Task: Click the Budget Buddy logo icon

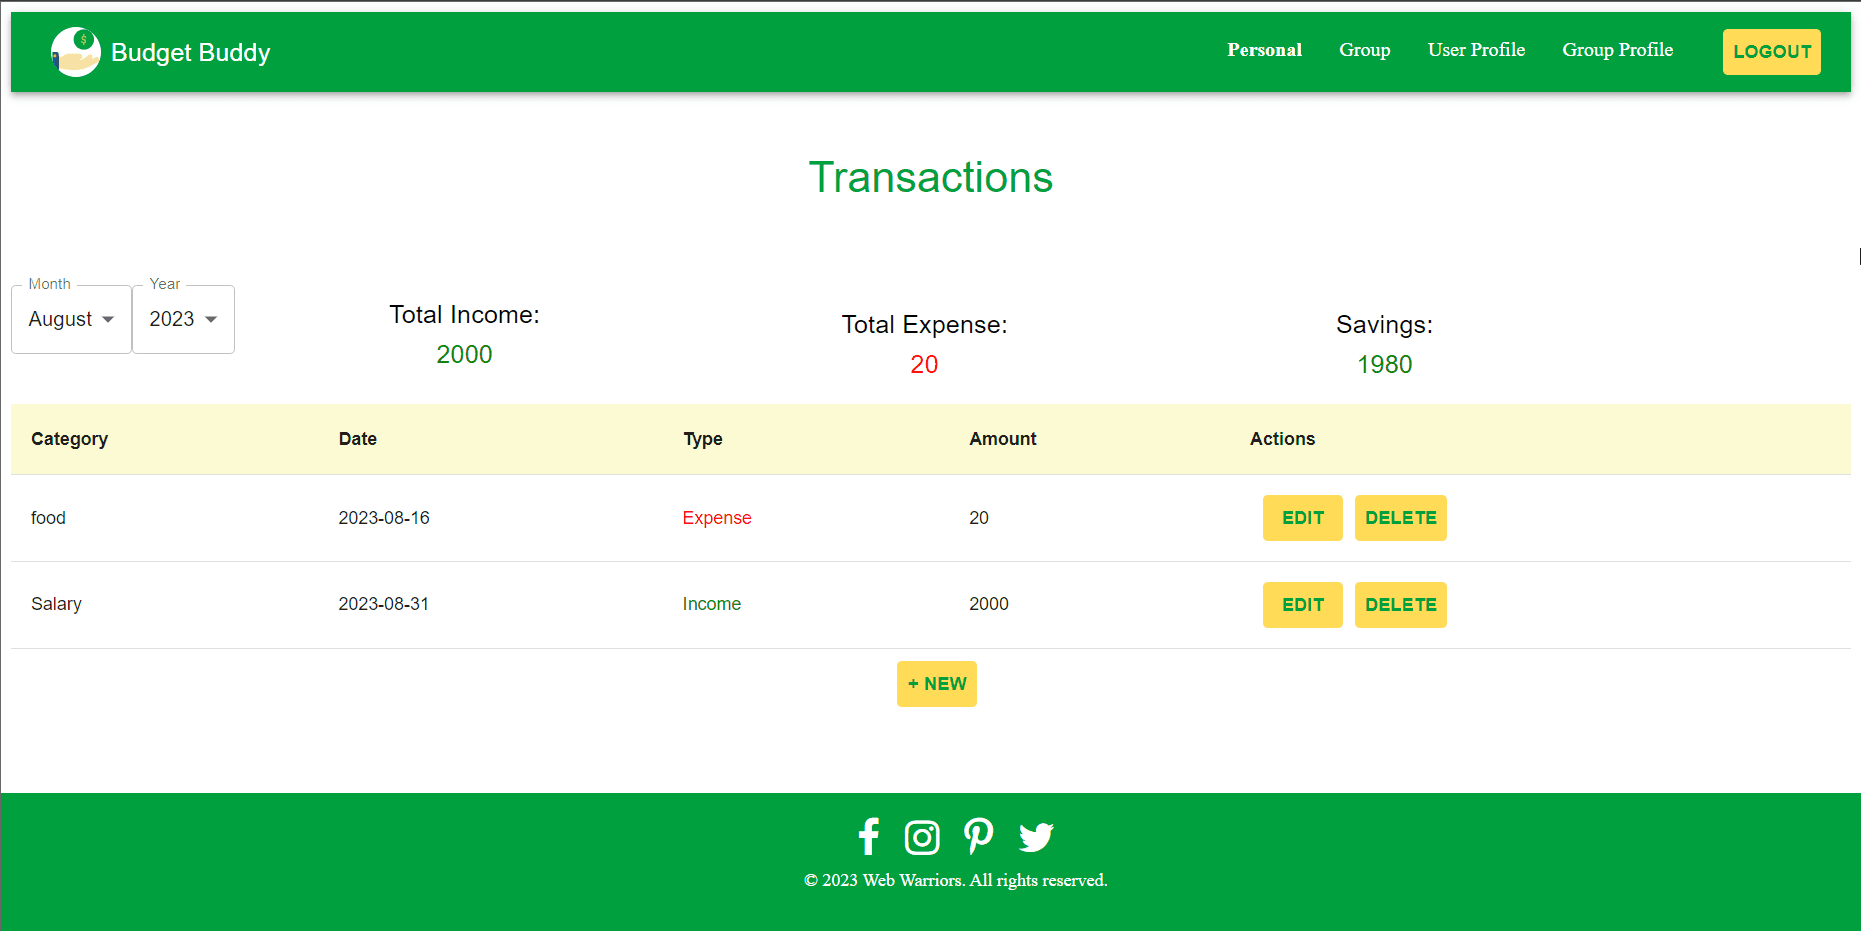Action: click(75, 52)
